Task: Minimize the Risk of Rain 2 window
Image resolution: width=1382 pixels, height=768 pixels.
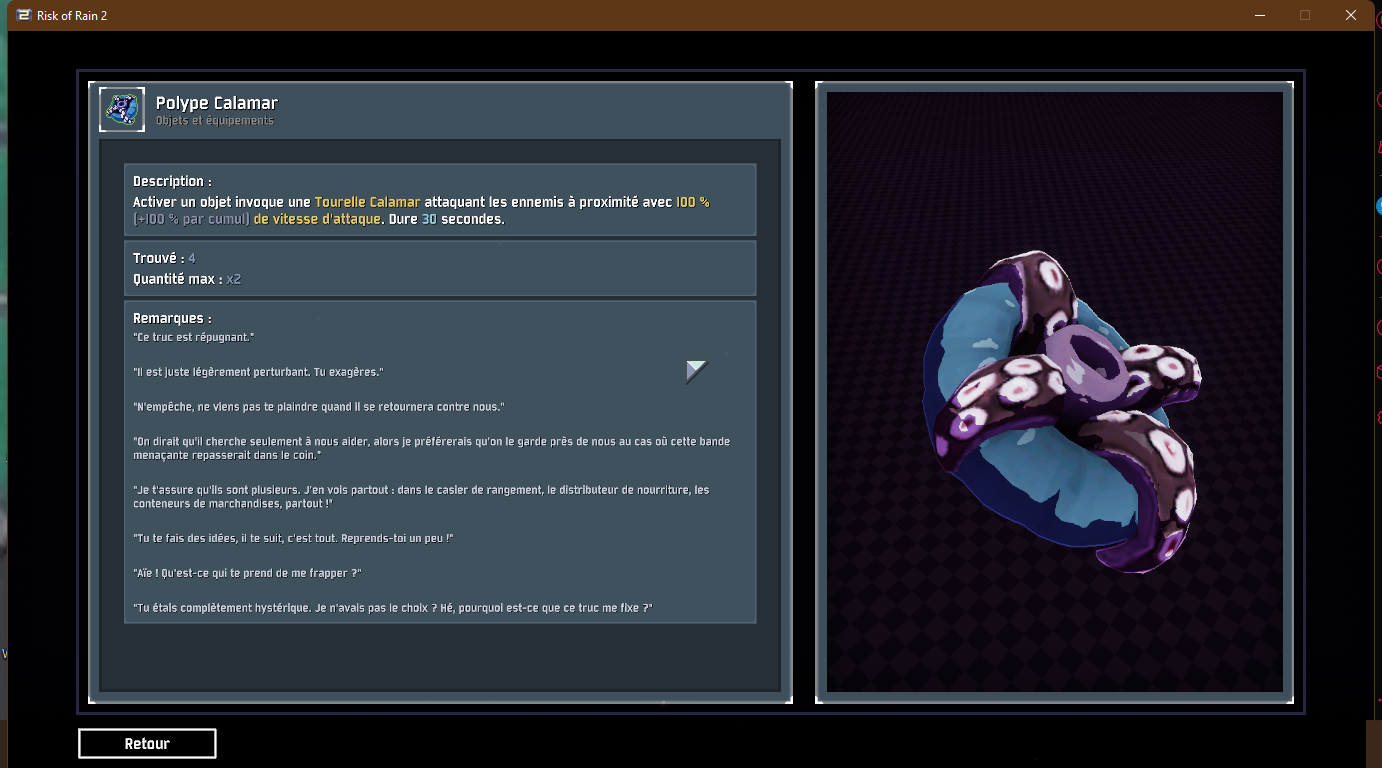Action: (1259, 15)
